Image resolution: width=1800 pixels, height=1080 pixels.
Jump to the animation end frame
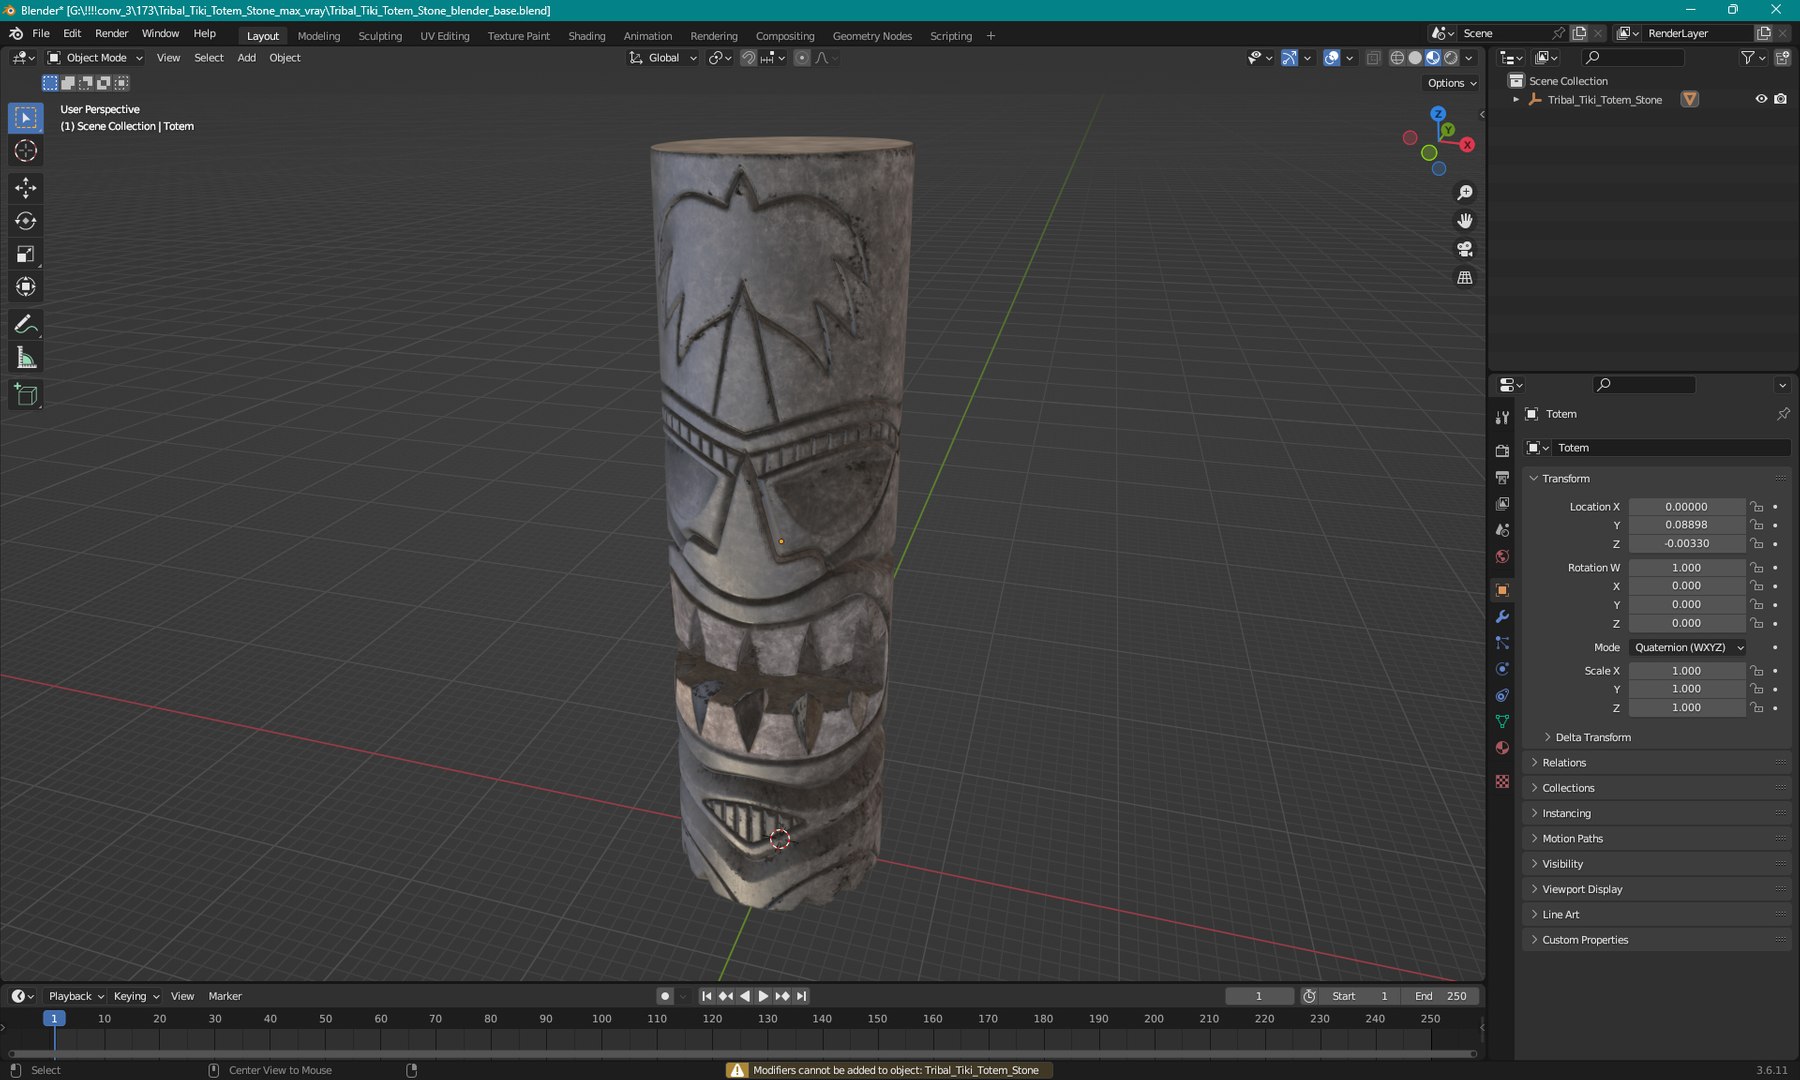(x=802, y=996)
